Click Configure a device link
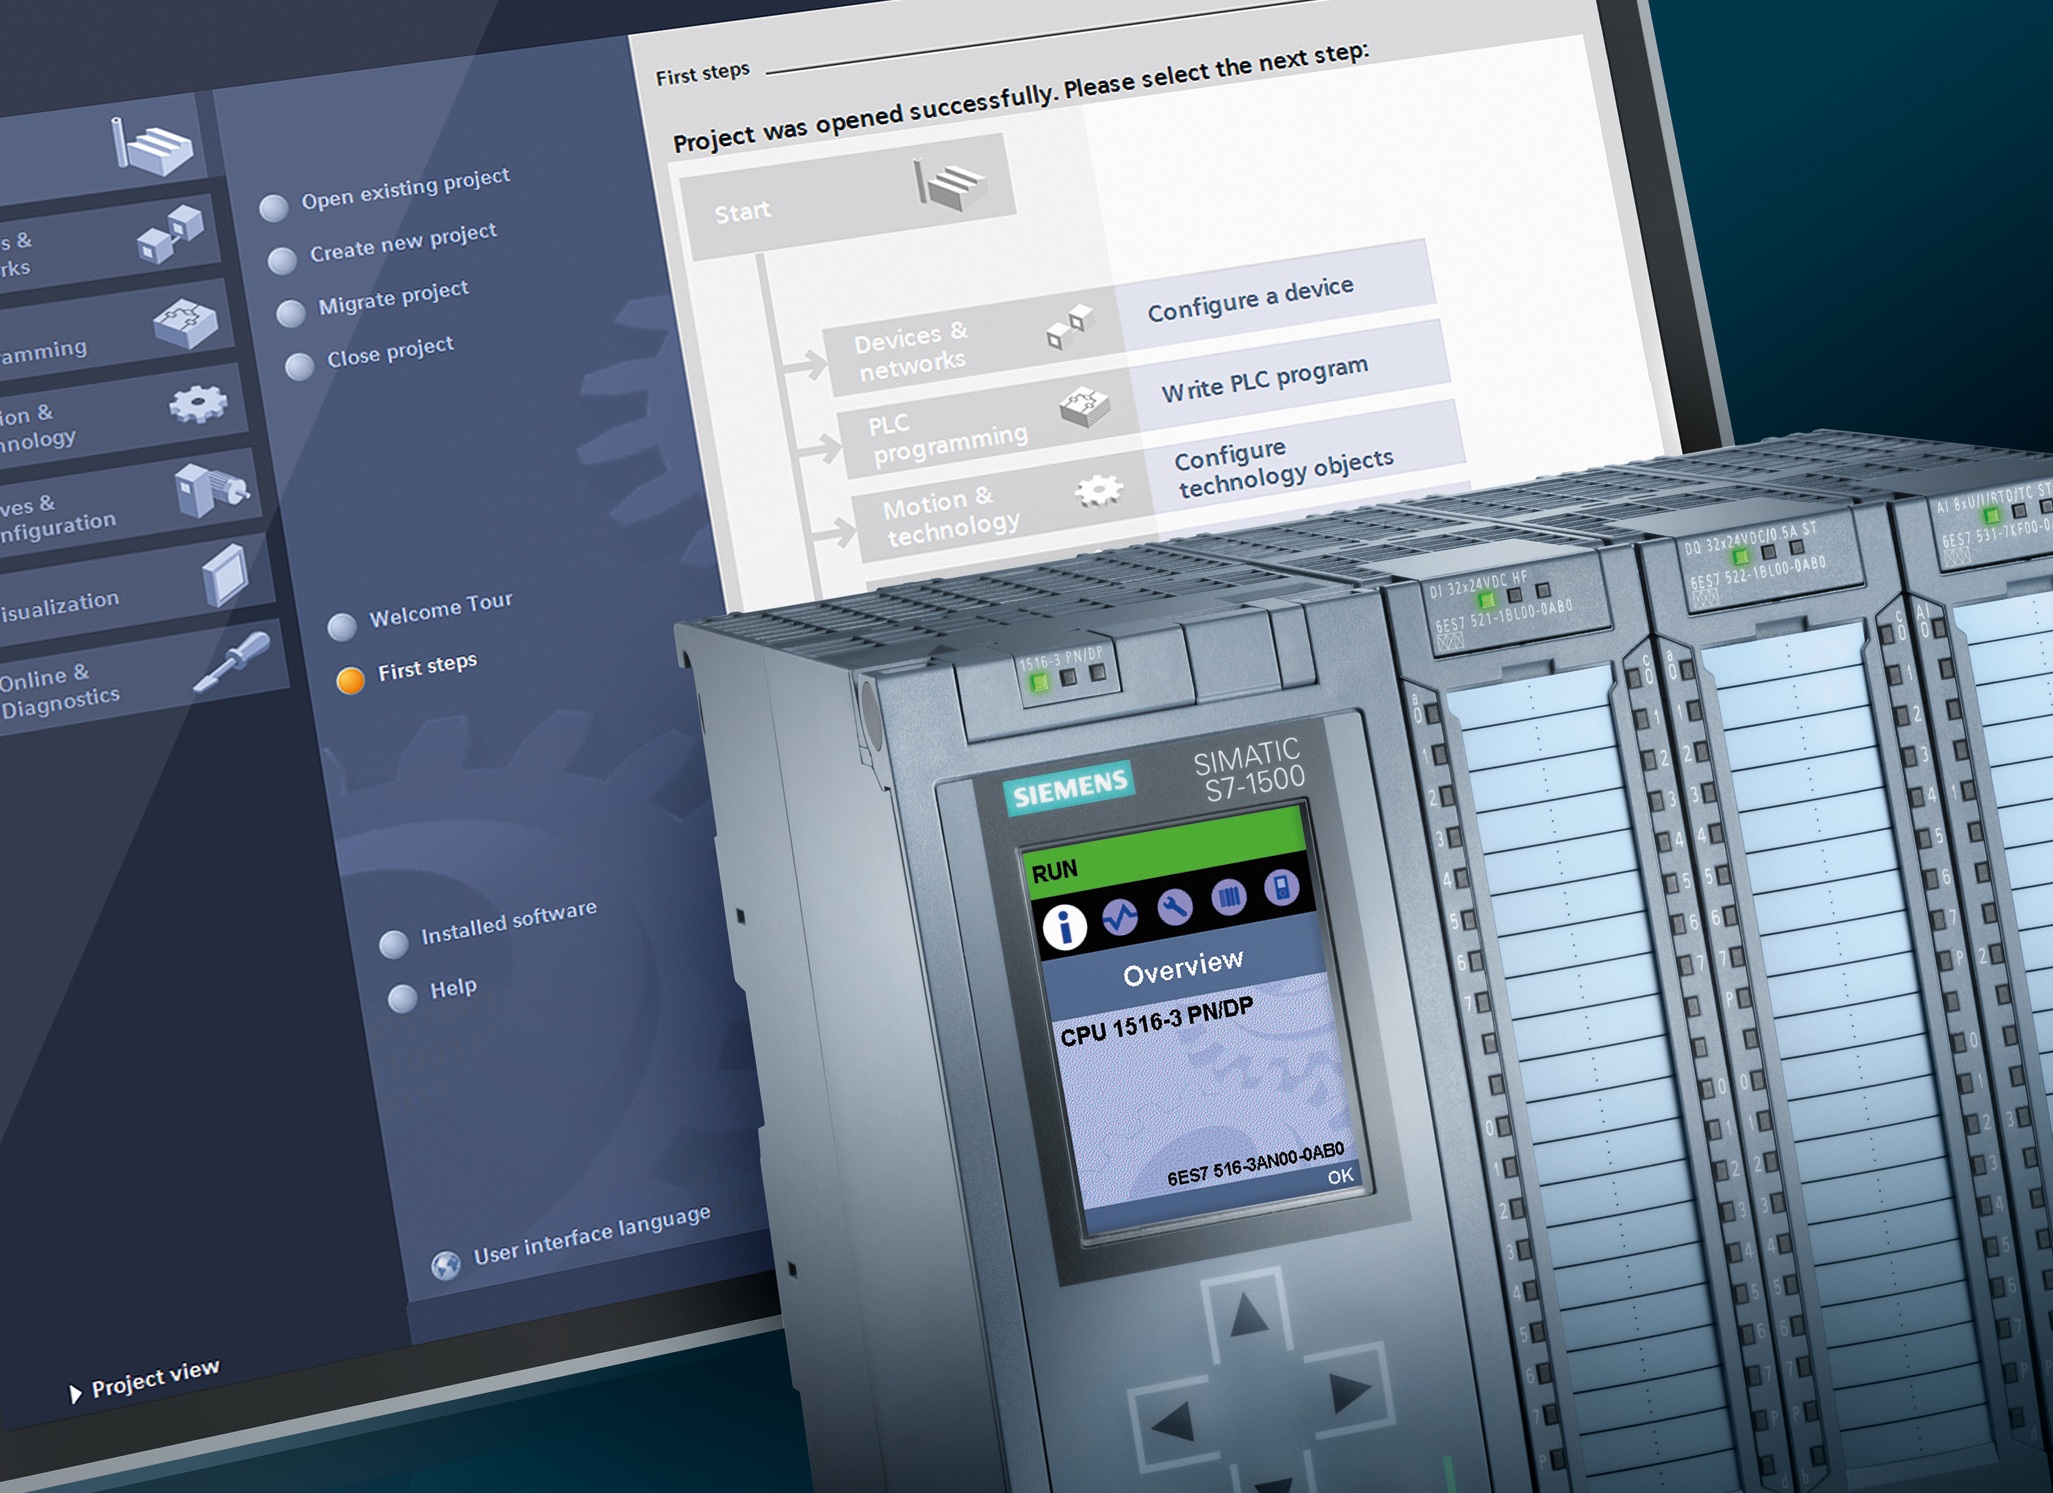Image resolution: width=2053 pixels, height=1493 pixels. click(x=1251, y=299)
